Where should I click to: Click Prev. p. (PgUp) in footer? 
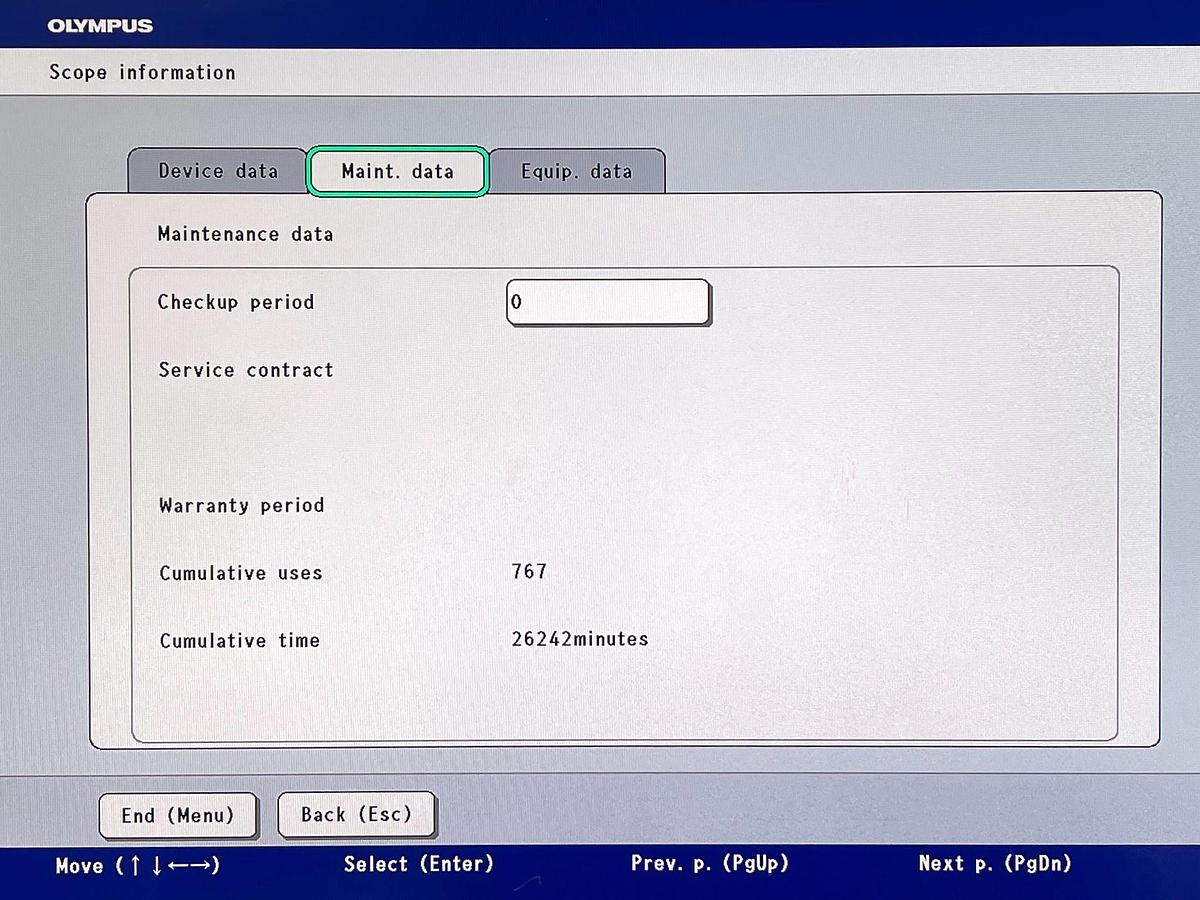[710, 863]
